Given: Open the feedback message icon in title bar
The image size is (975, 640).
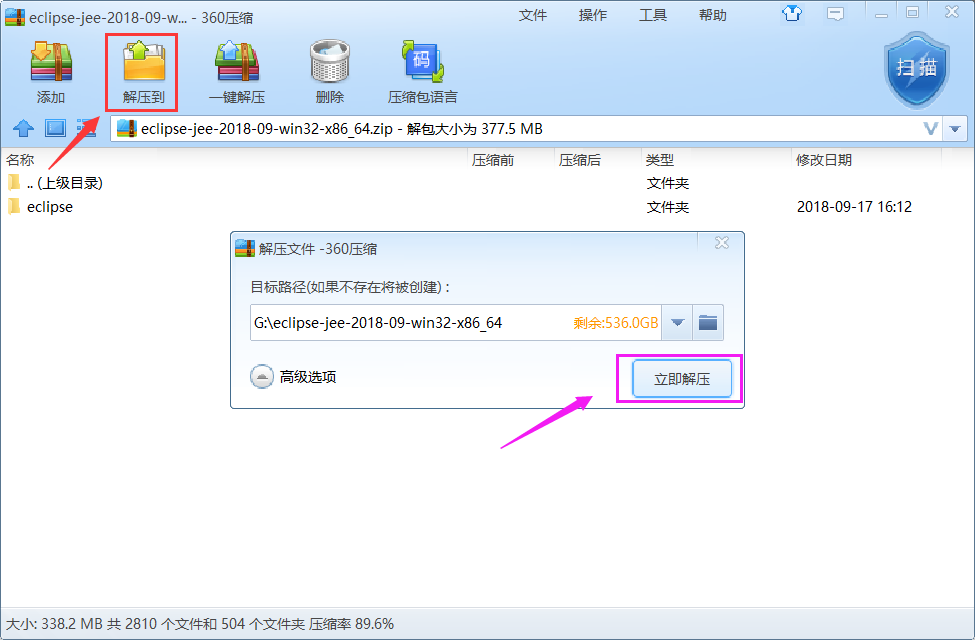Looking at the screenshot, I should [x=835, y=14].
